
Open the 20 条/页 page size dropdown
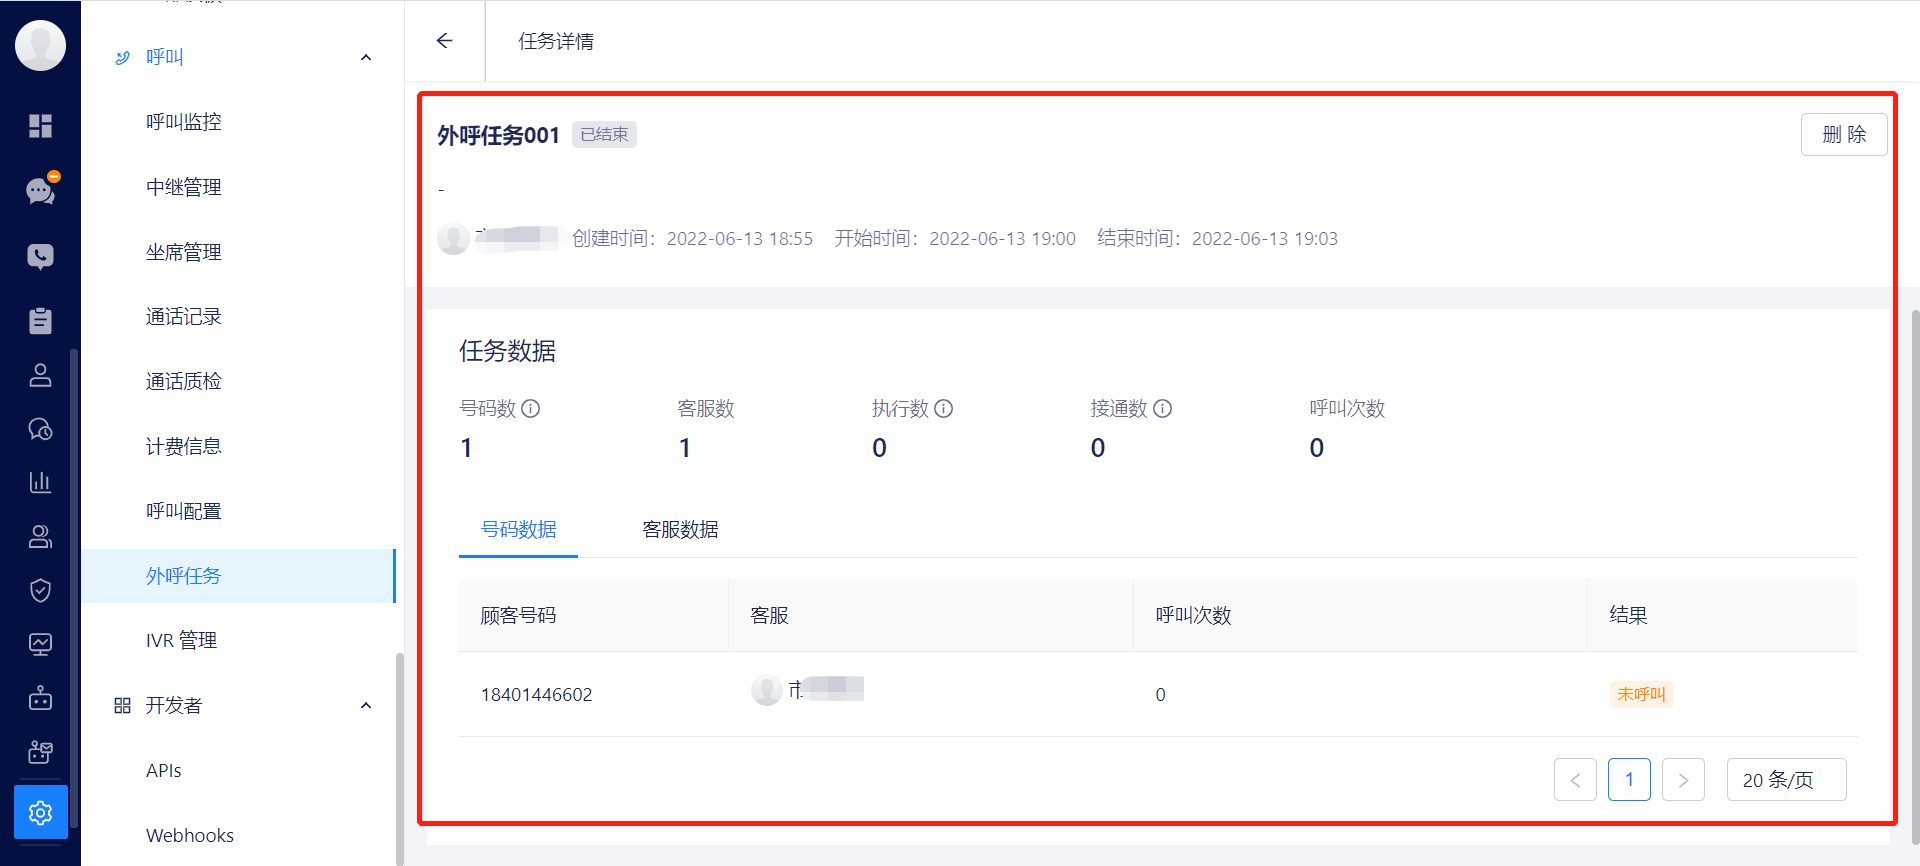pos(1786,780)
